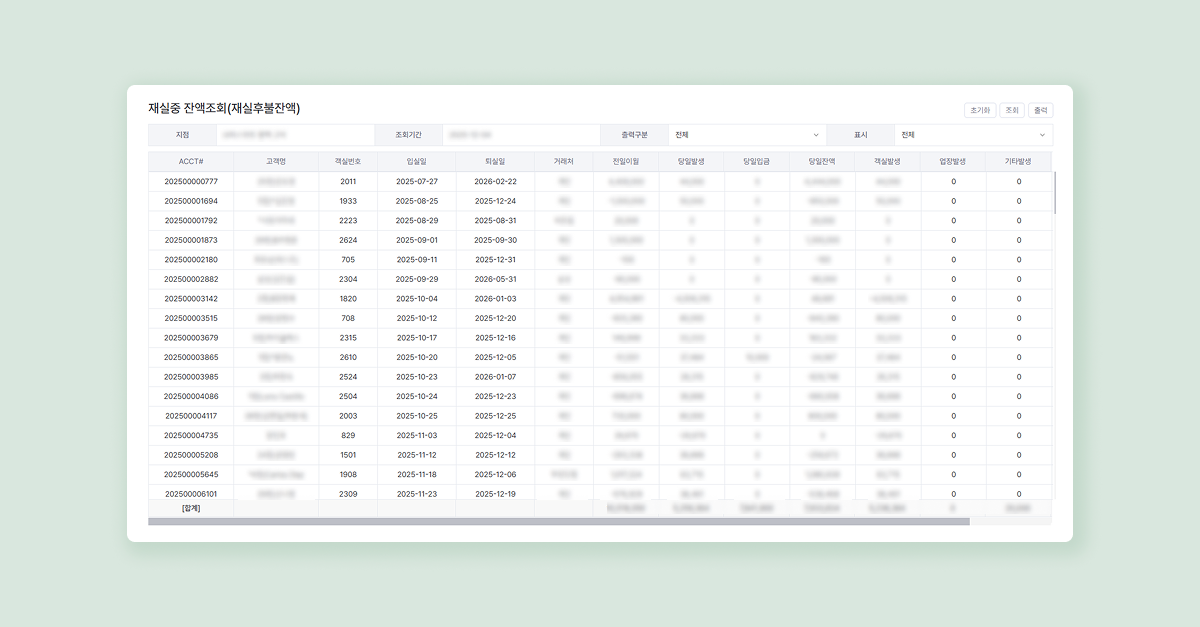
Task: Click the 퇴실일 column header
Action: point(495,162)
